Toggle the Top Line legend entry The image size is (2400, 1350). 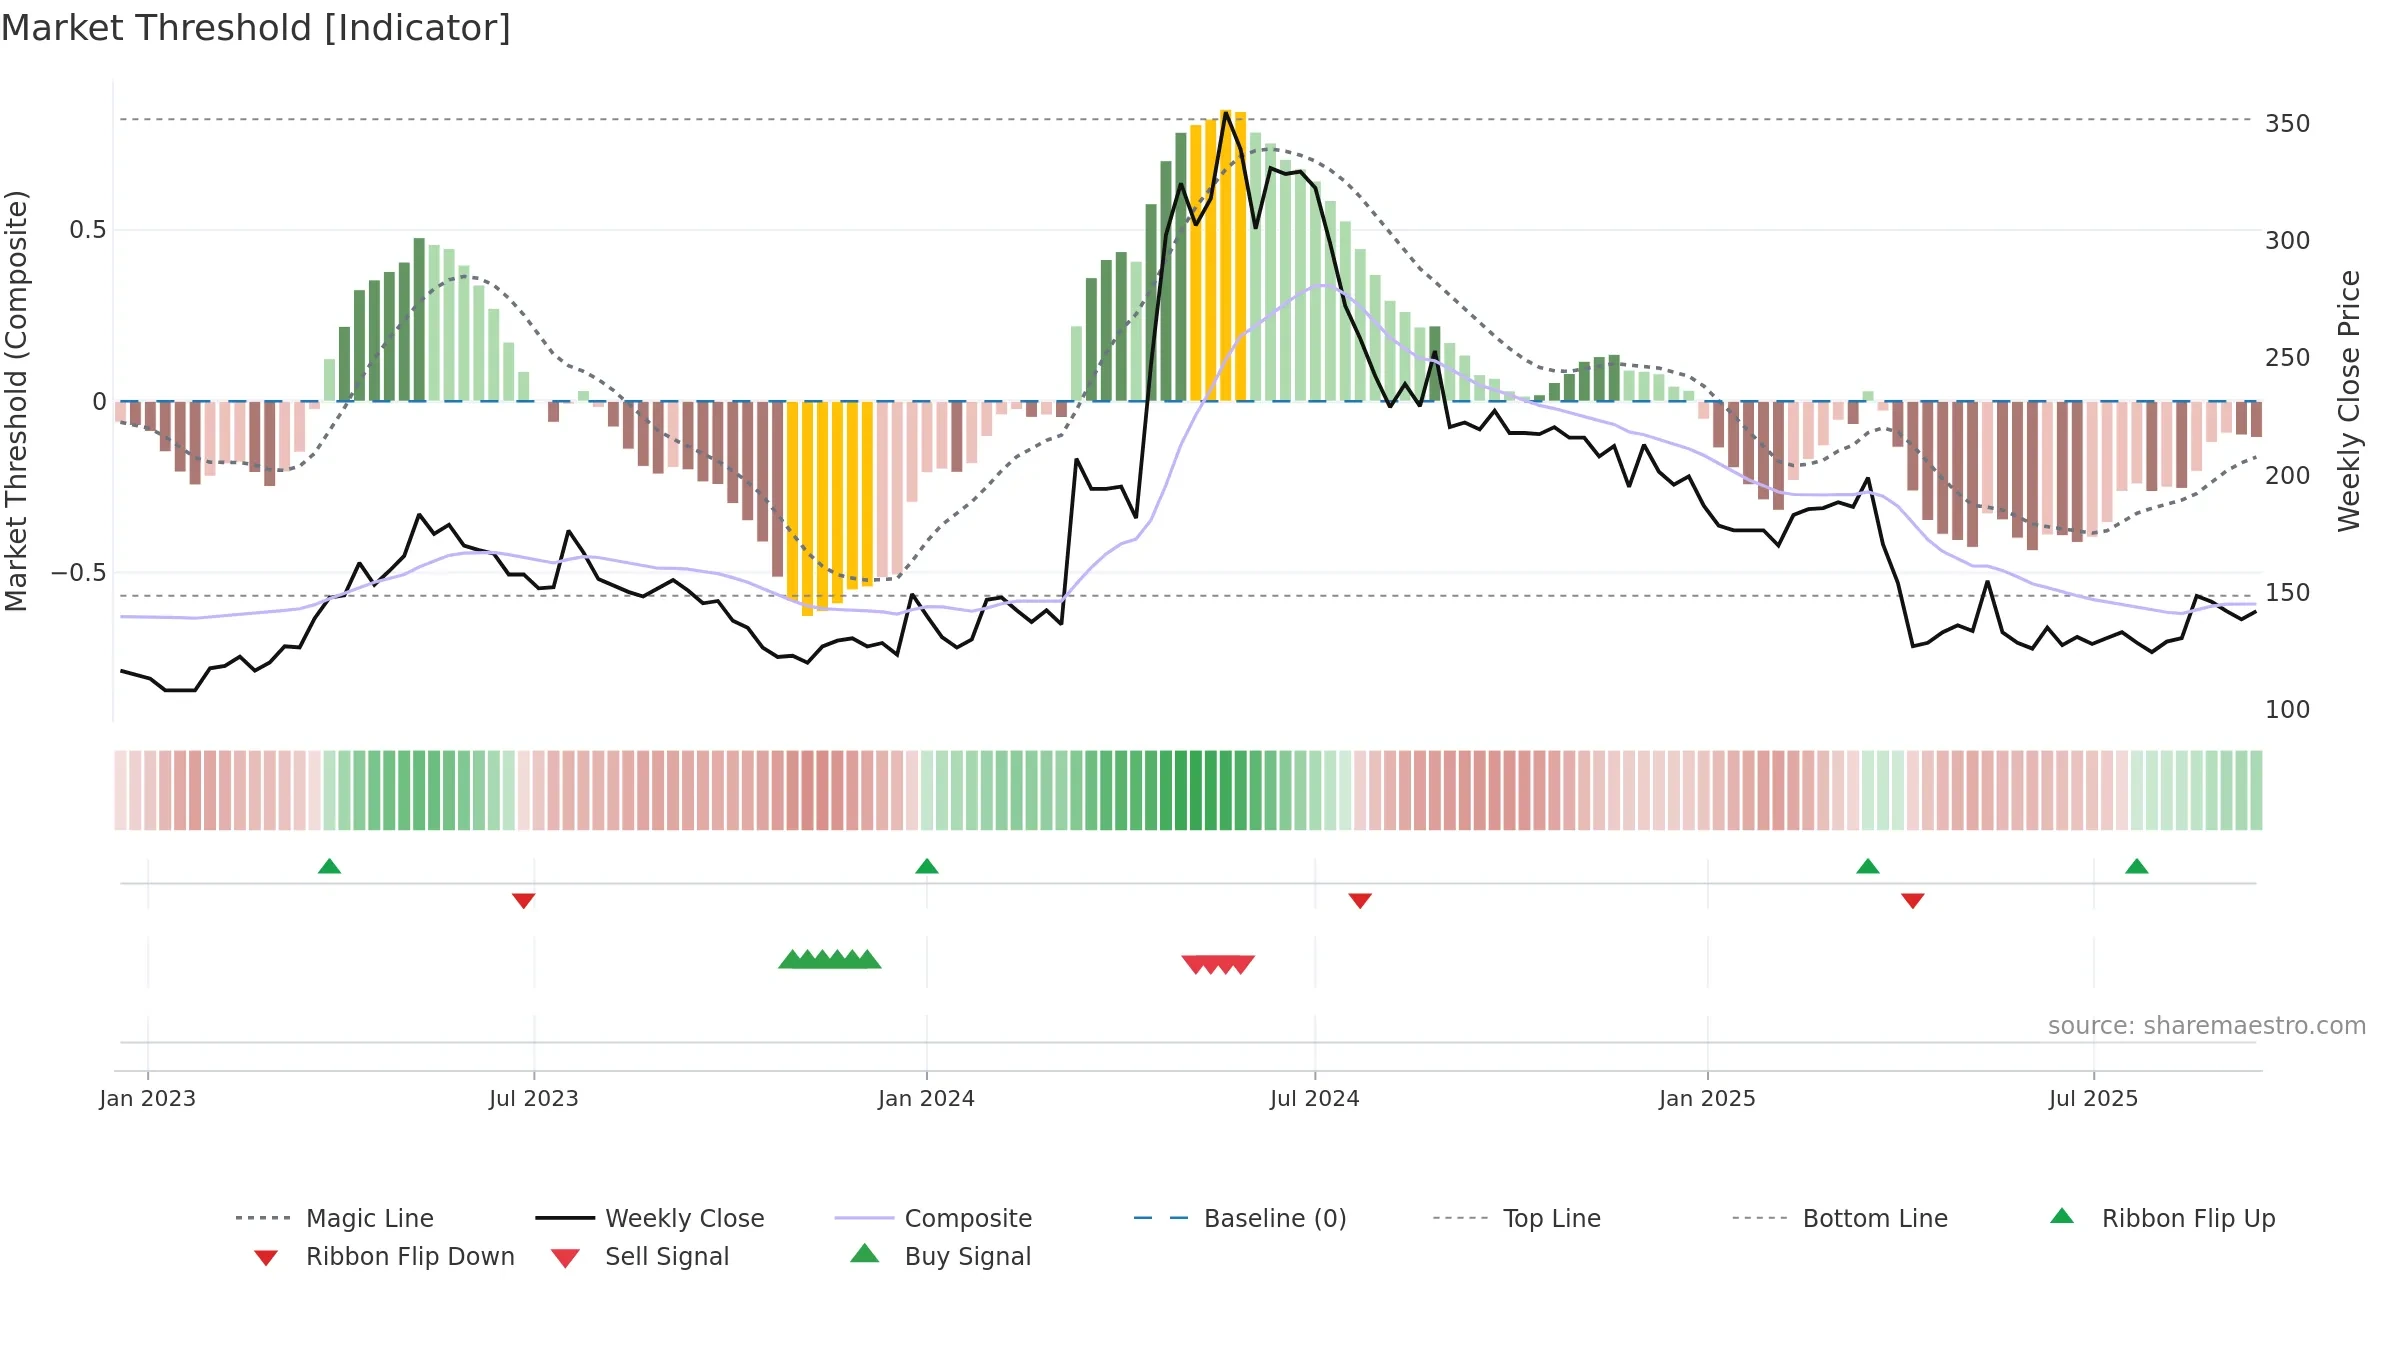coord(1516,1218)
